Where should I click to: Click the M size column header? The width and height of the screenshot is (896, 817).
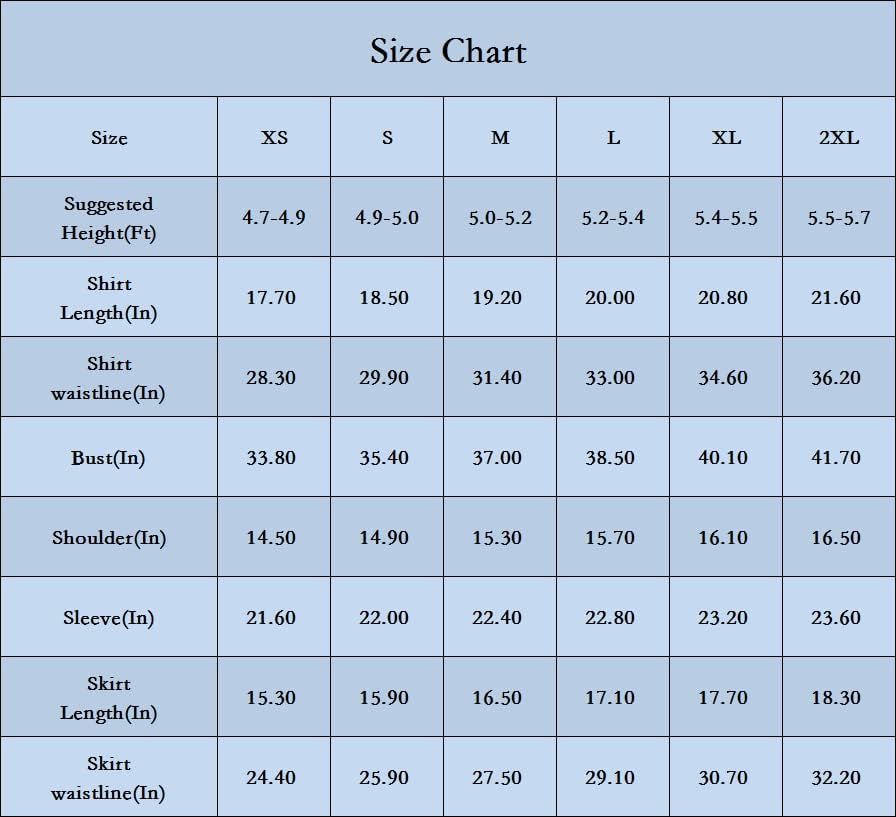point(500,138)
